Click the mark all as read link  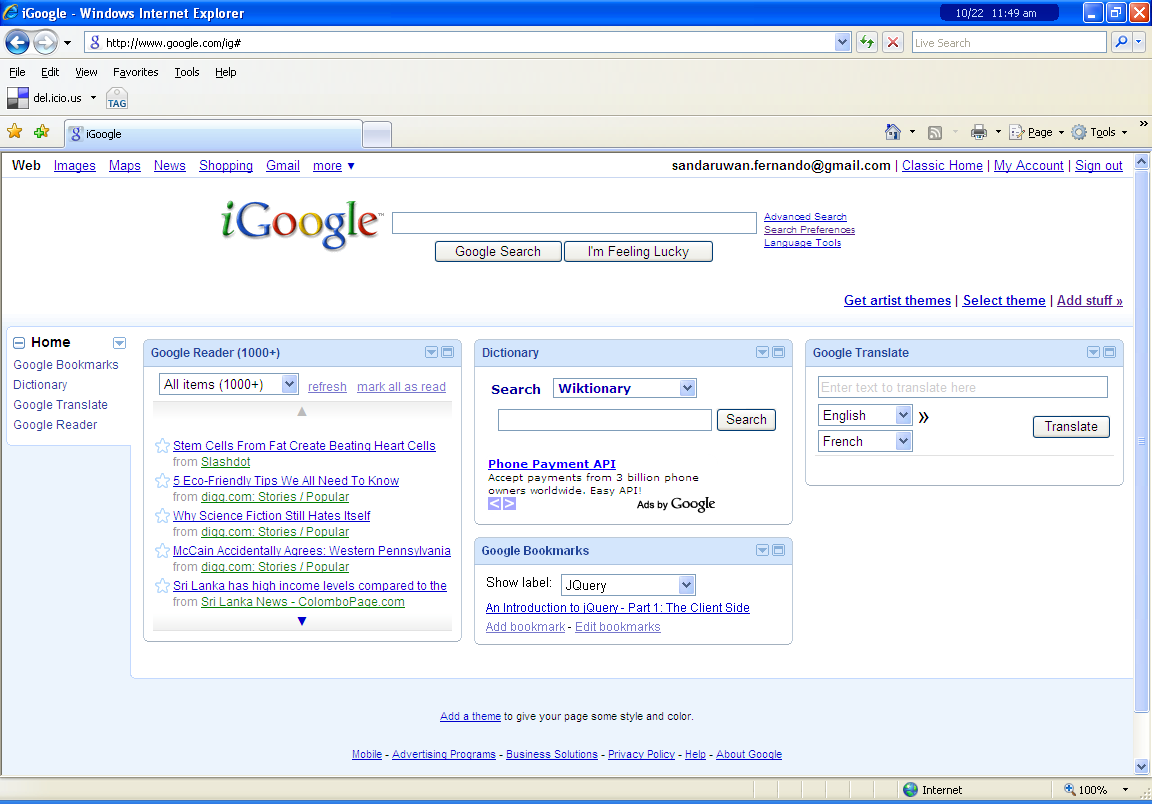[401, 387]
